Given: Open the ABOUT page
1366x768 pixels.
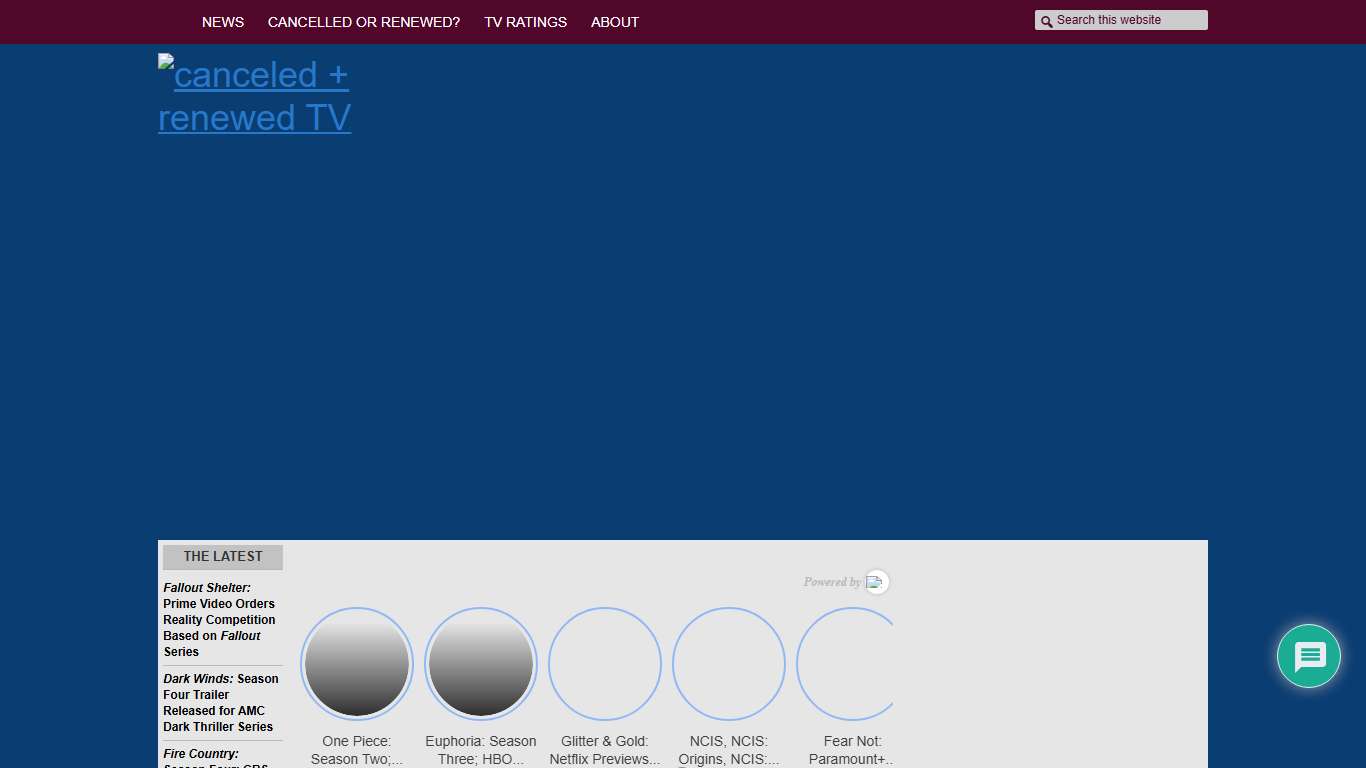Looking at the screenshot, I should tap(614, 22).
